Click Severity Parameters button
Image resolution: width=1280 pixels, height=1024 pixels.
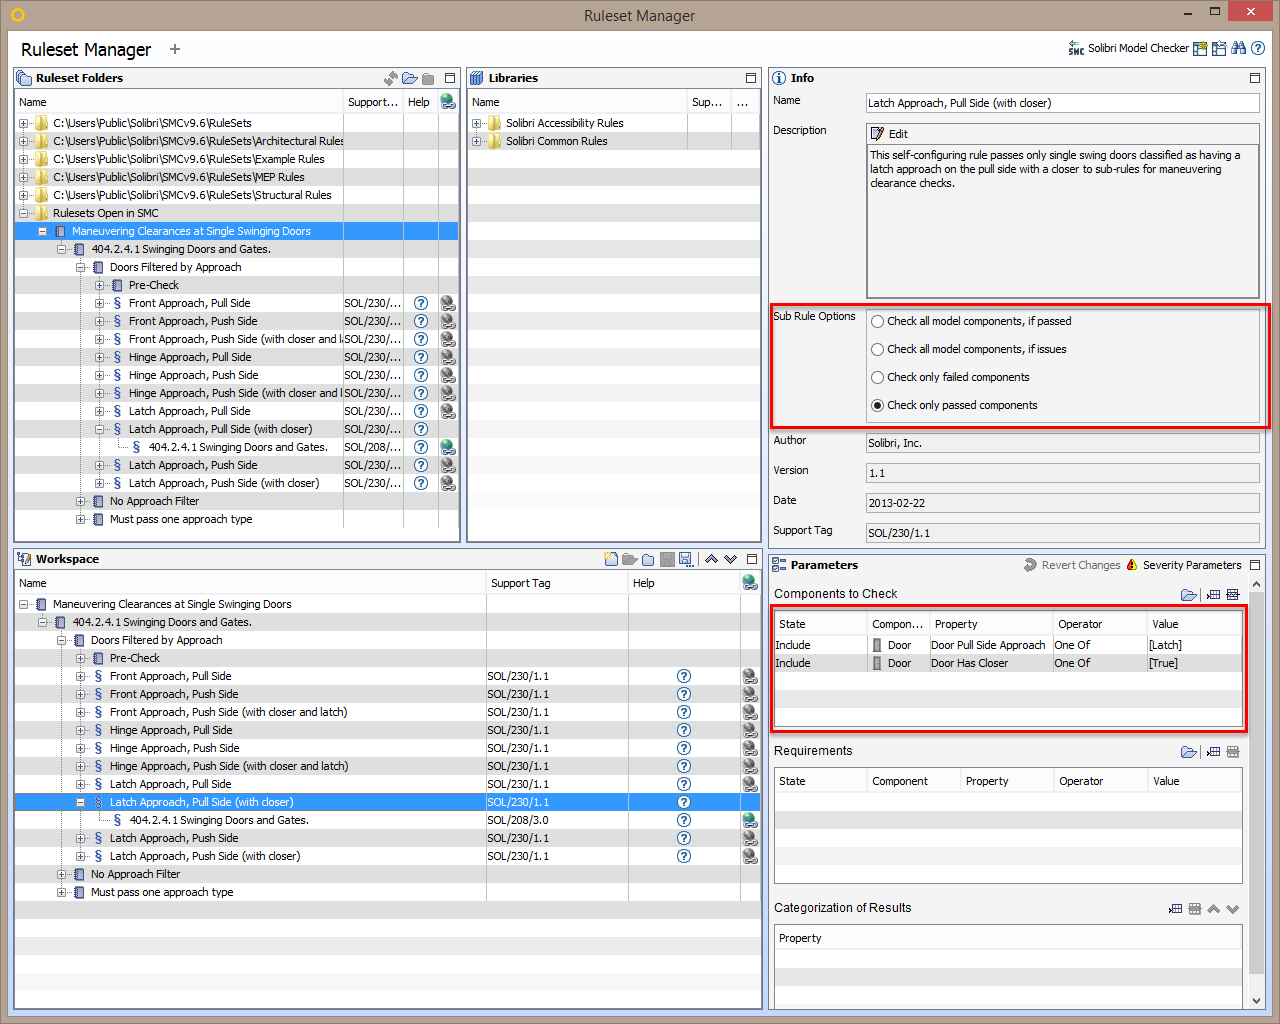pyautogui.click(x=1184, y=565)
